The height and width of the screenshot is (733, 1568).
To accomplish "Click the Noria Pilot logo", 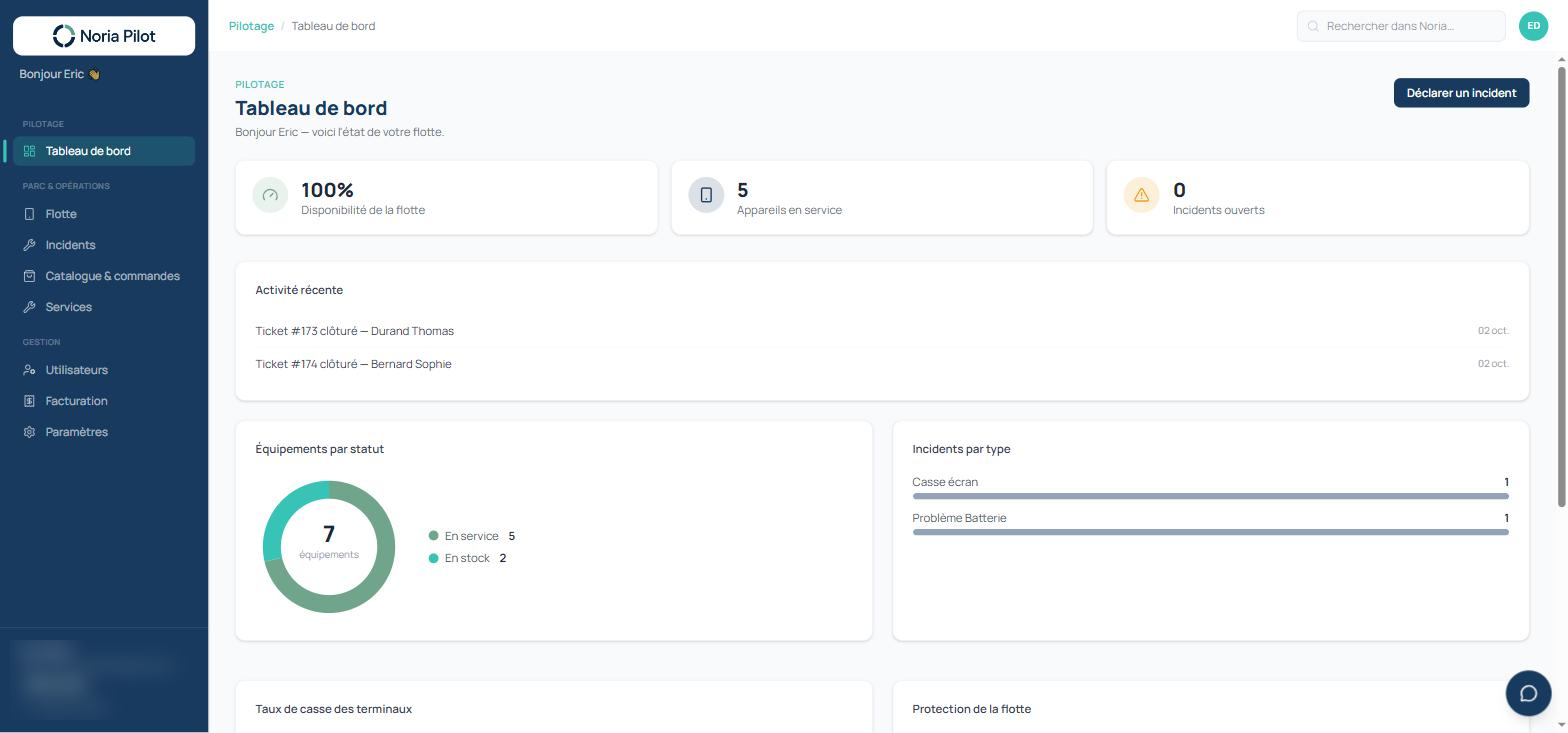I will point(104,36).
